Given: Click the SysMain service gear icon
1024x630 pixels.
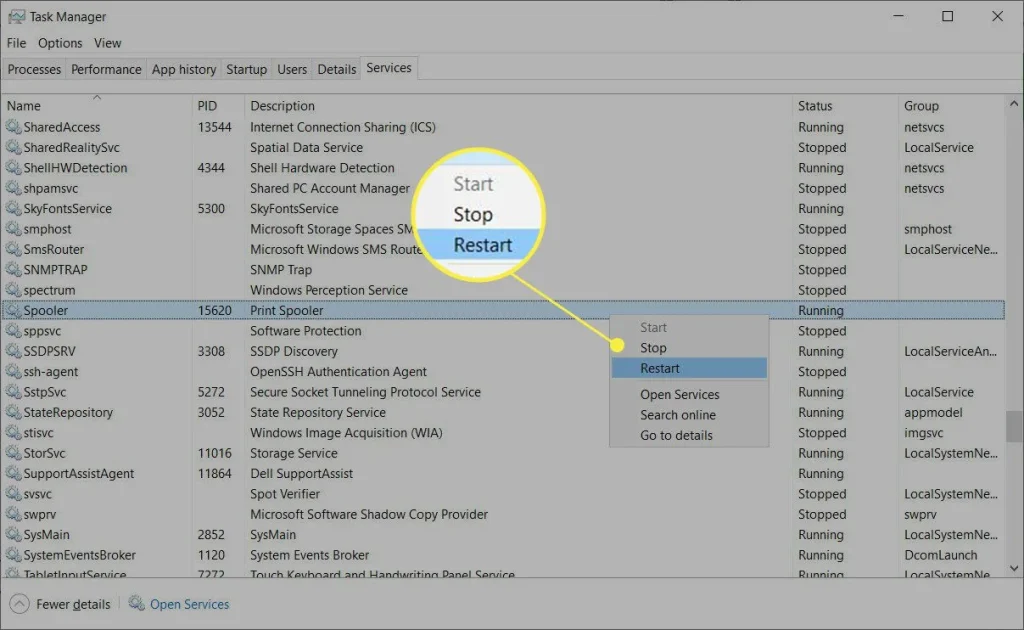Looking at the screenshot, I should pyautogui.click(x=13, y=534).
